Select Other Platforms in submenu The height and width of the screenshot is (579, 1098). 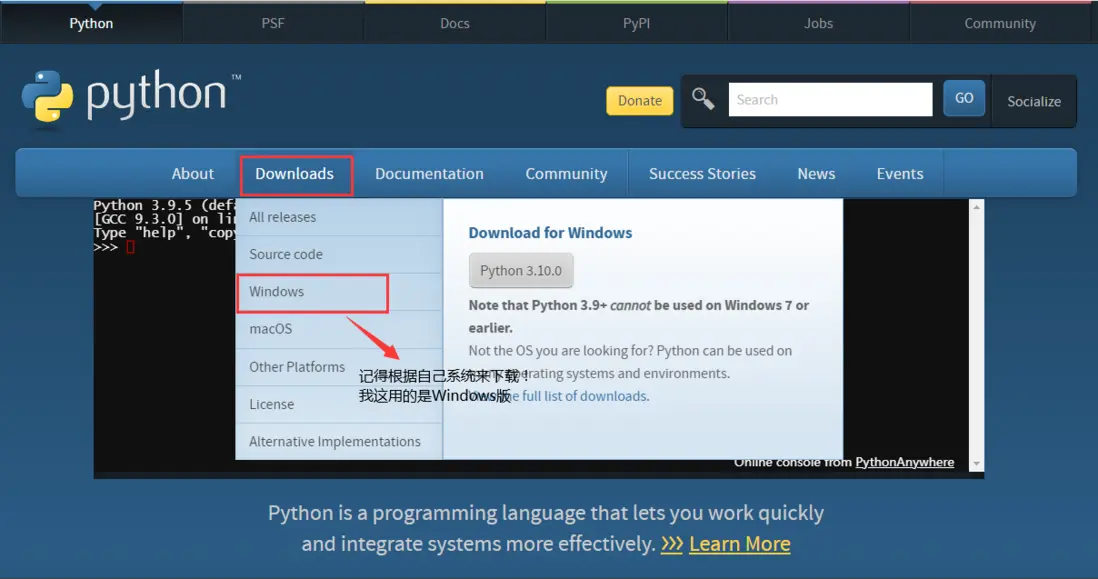point(339,367)
